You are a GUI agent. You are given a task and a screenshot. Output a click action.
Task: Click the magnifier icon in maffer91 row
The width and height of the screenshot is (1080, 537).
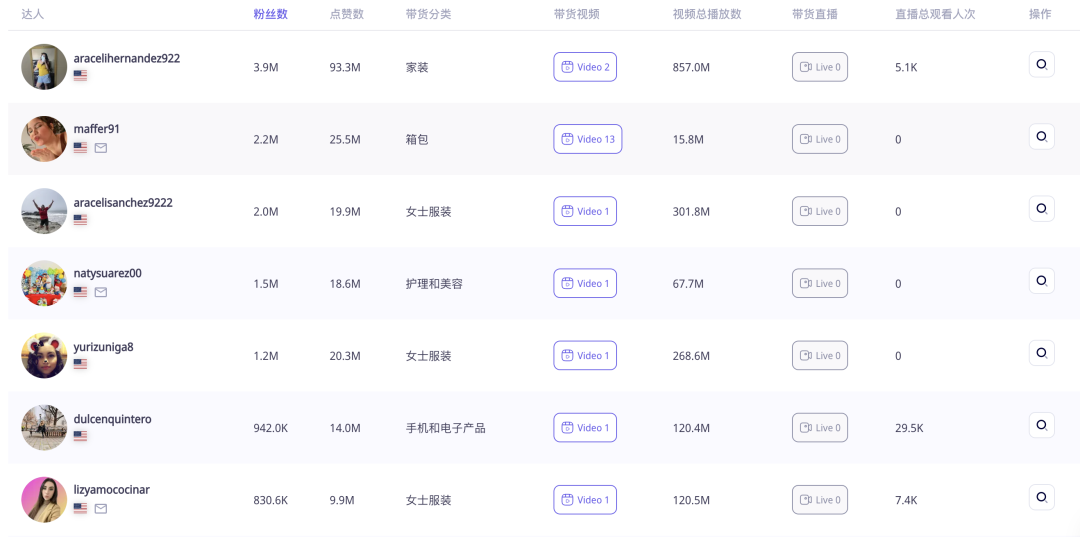coord(1041,136)
